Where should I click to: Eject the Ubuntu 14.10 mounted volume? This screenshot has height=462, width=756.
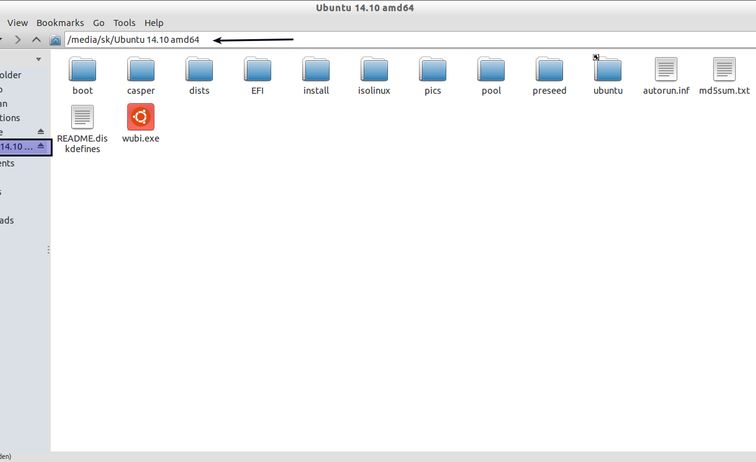(41, 147)
